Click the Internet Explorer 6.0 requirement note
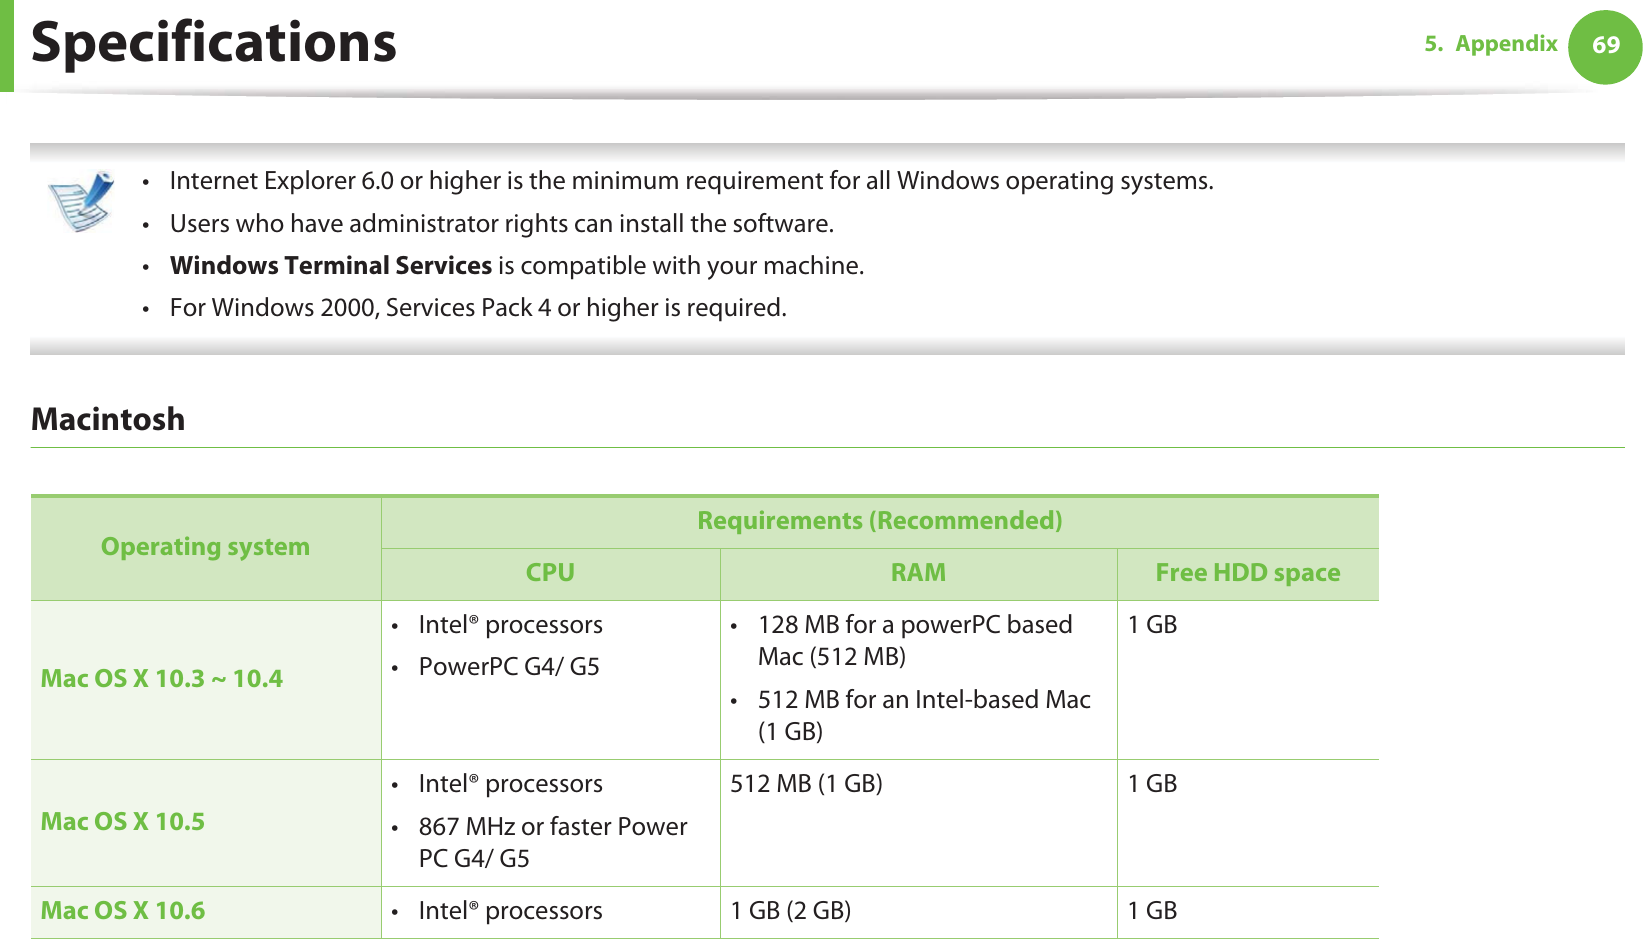The height and width of the screenshot is (939, 1643). [691, 181]
